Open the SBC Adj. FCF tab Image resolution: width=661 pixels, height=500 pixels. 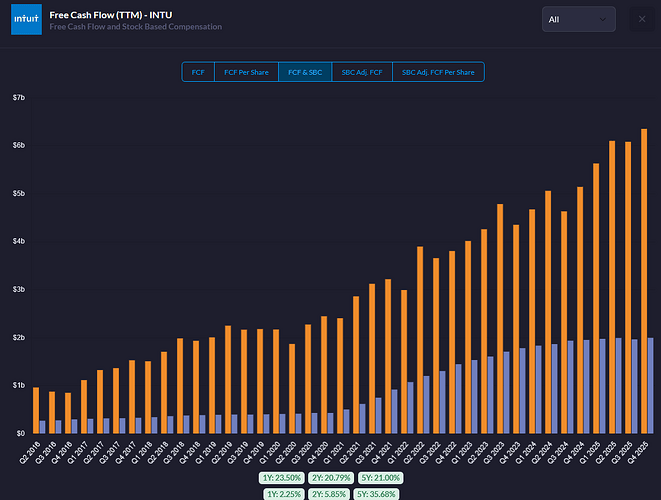(x=362, y=72)
